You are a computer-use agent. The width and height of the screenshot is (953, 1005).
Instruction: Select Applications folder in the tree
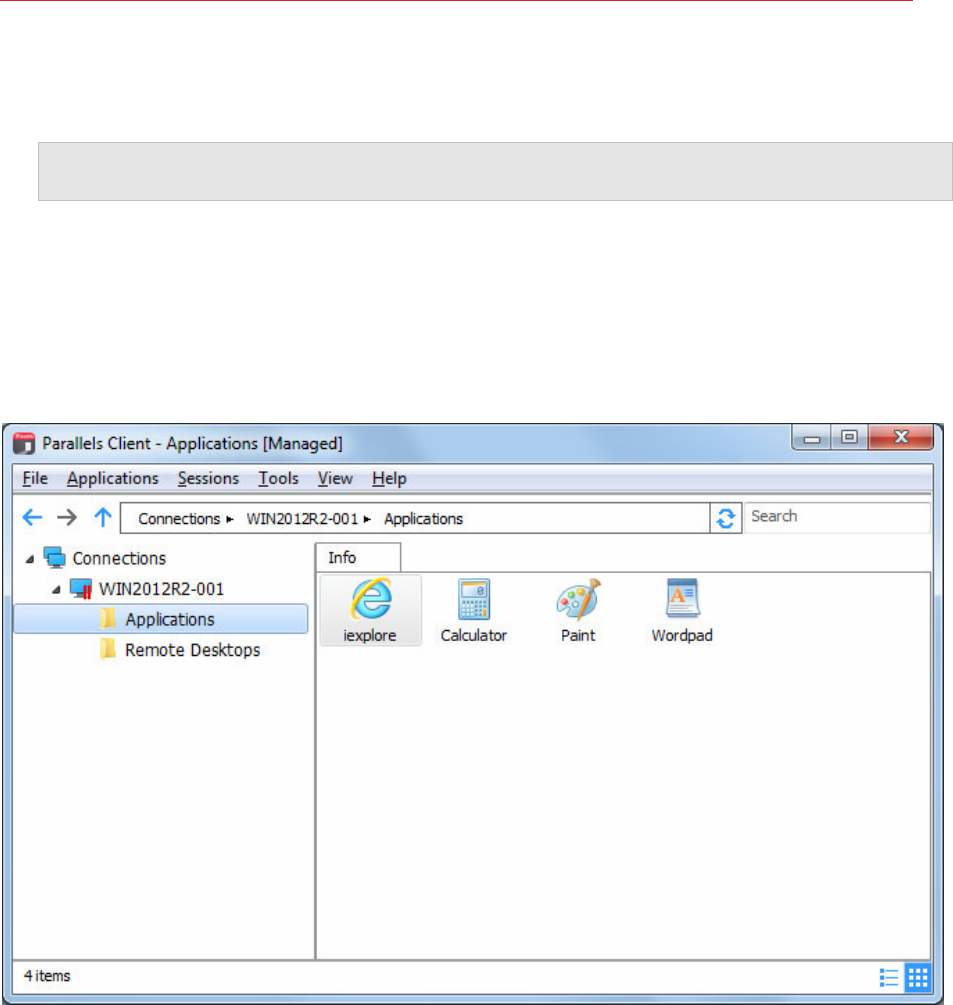click(x=161, y=619)
